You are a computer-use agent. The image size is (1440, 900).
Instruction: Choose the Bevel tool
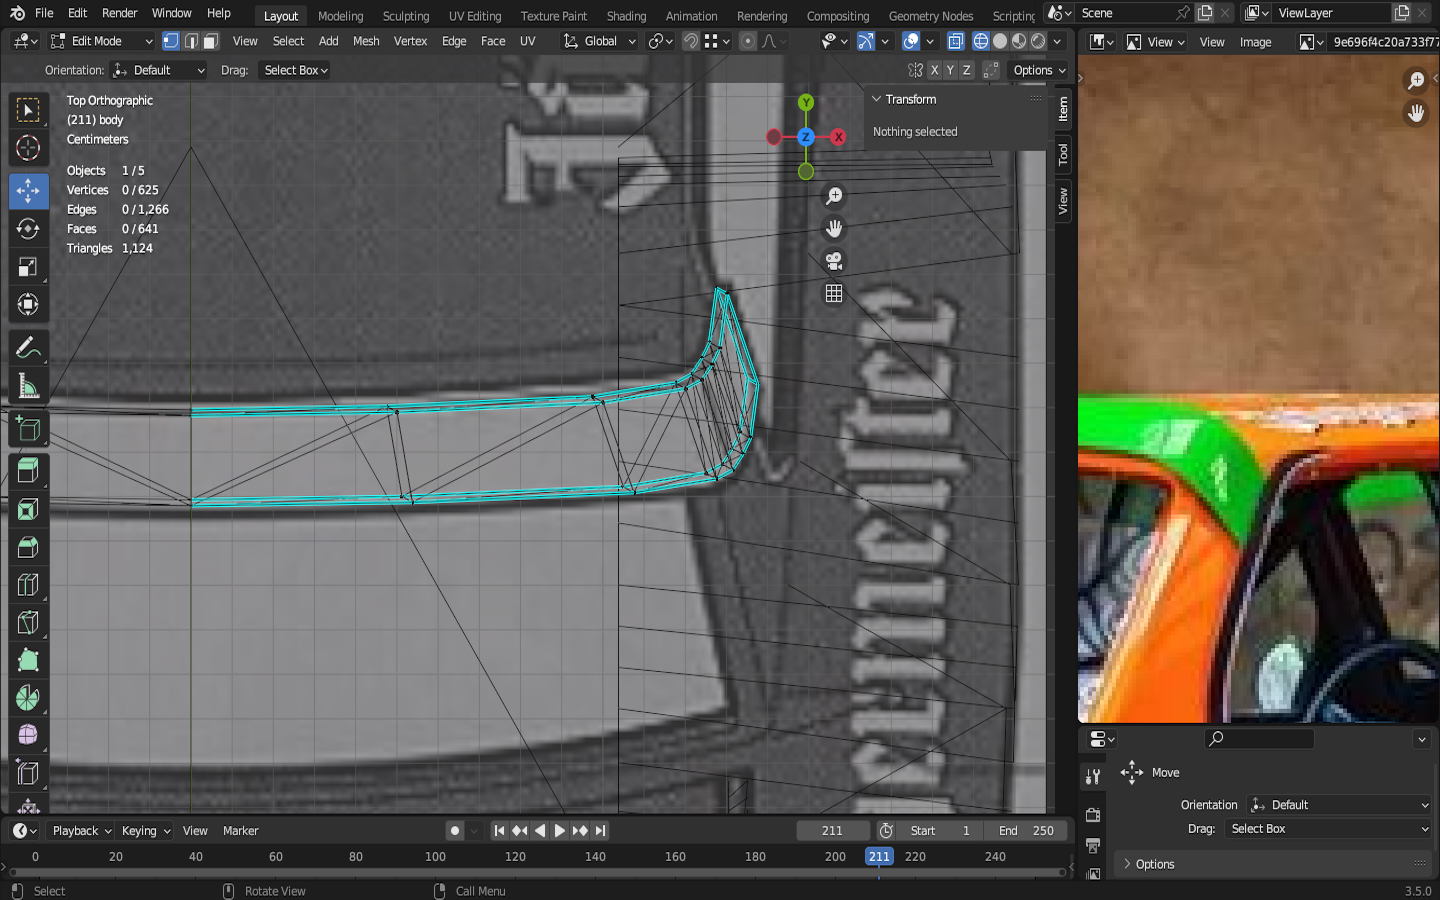click(x=28, y=547)
